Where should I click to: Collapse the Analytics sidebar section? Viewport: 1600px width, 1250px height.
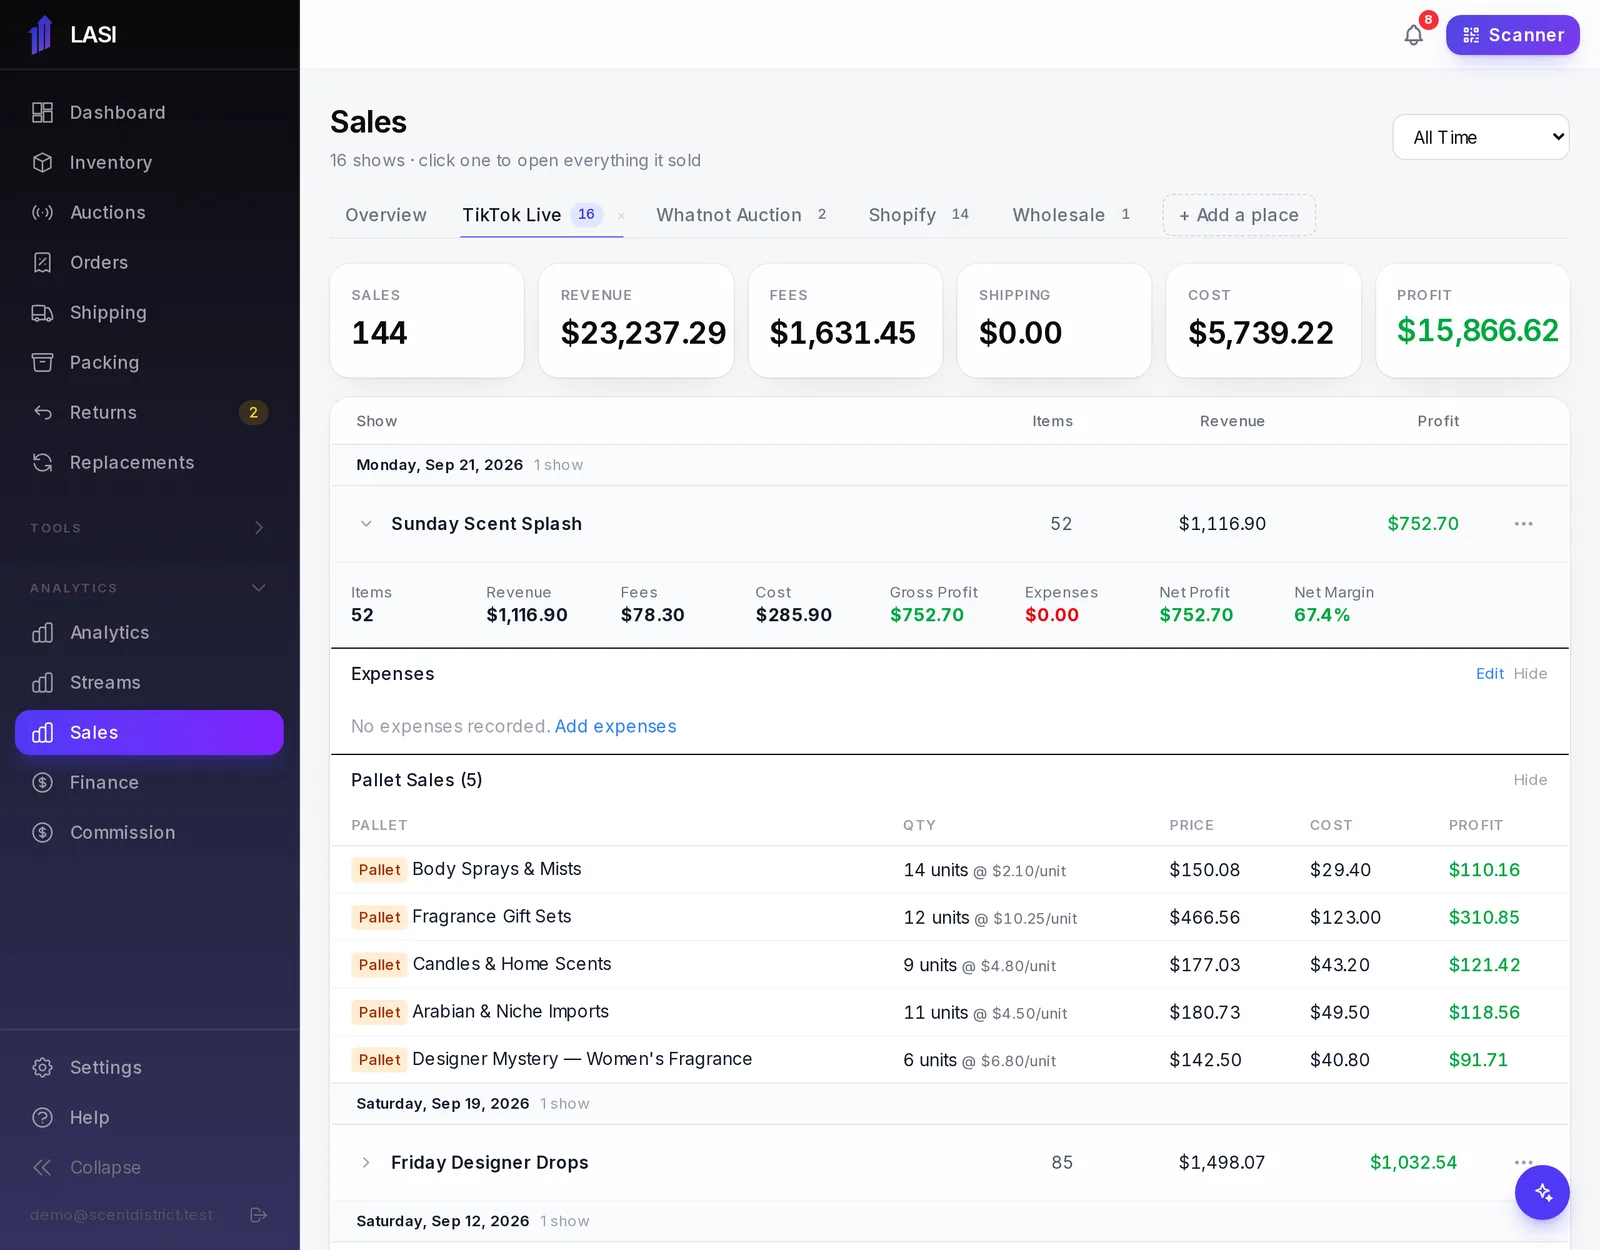pyautogui.click(x=149, y=588)
